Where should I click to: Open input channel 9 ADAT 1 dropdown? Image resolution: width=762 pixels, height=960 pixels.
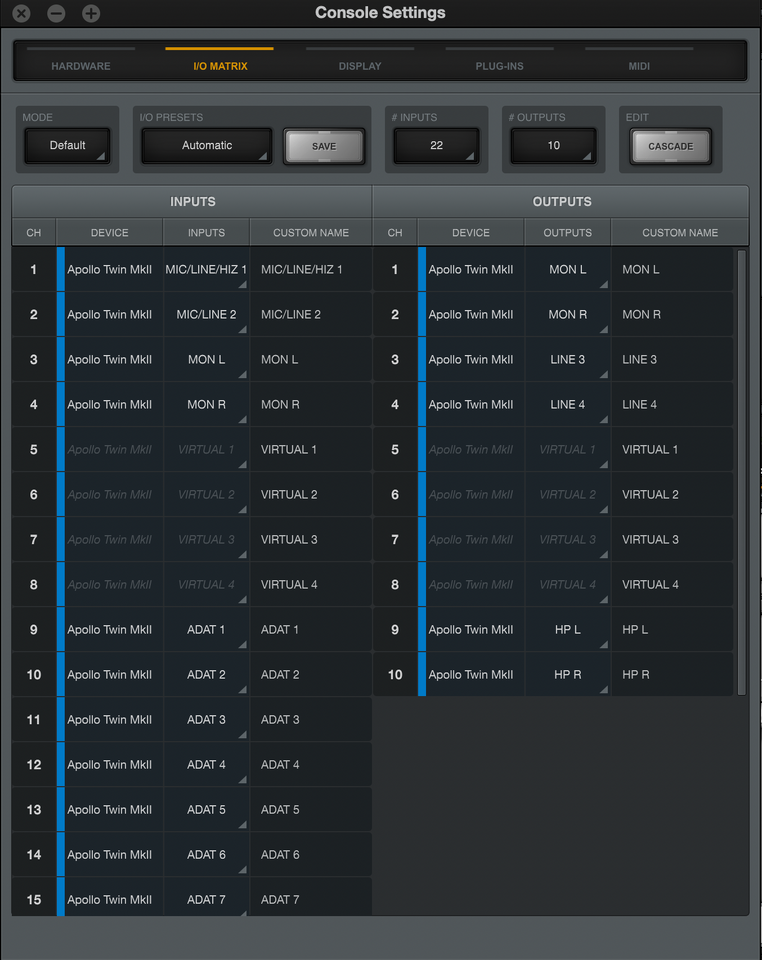click(x=206, y=629)
